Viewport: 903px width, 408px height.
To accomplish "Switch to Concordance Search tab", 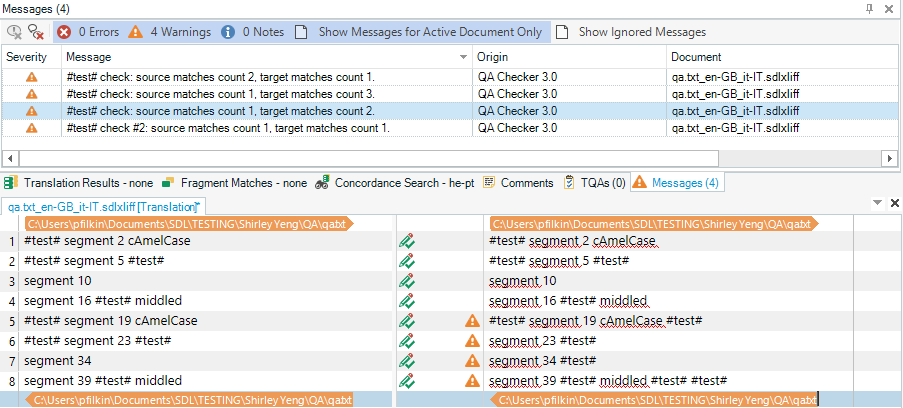I will [x=395, y=183].
